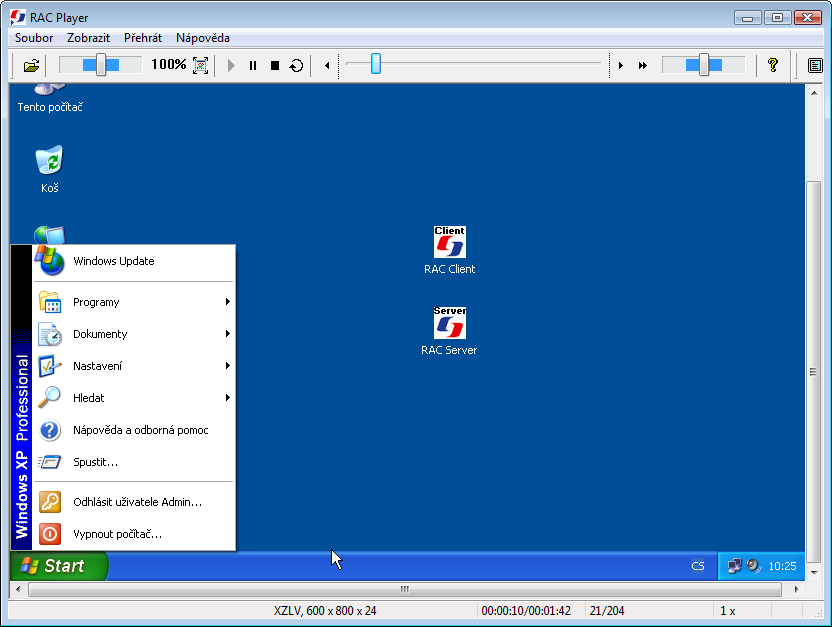
Task: Step one frame forward
Action: pyautogui.click(x=620, y=65)
